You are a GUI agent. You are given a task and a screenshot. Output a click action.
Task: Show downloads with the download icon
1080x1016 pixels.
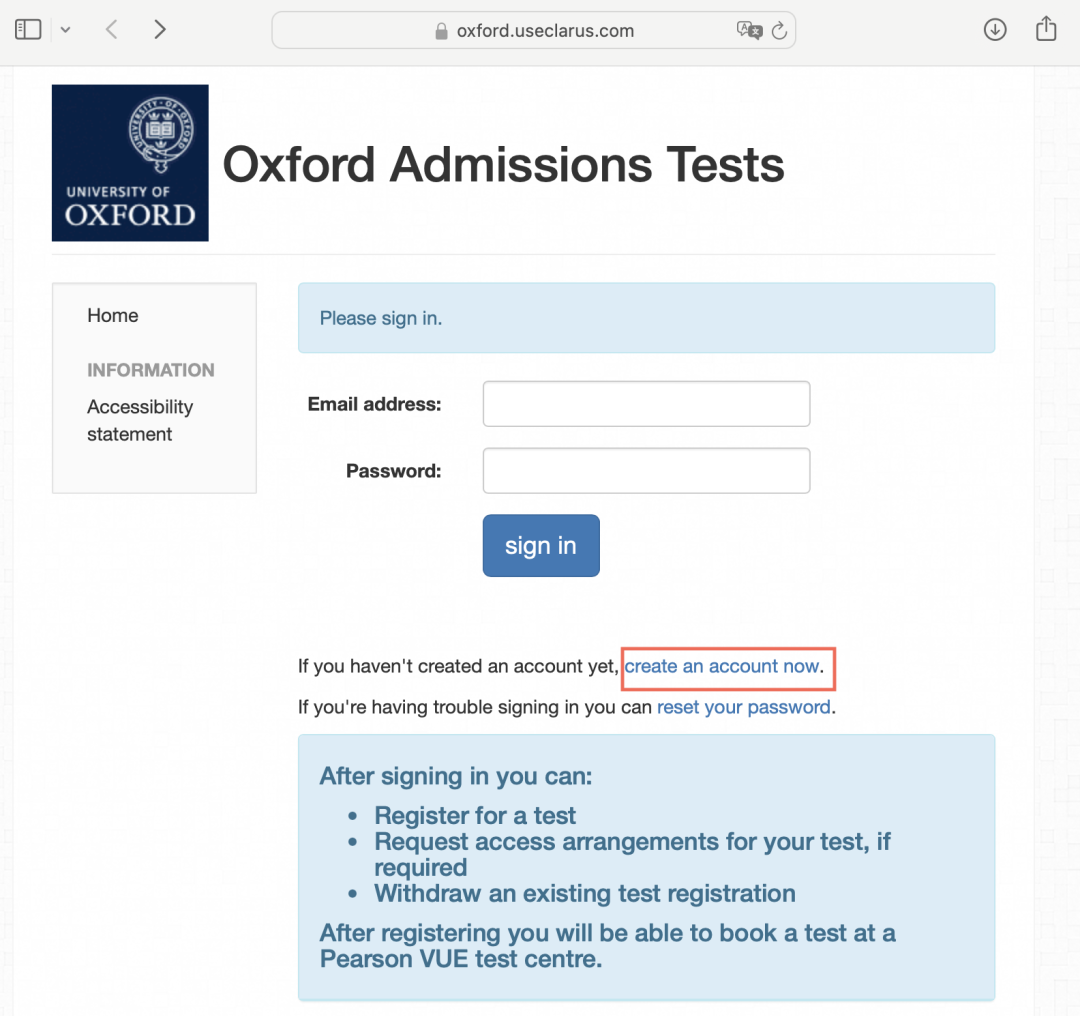995,30
